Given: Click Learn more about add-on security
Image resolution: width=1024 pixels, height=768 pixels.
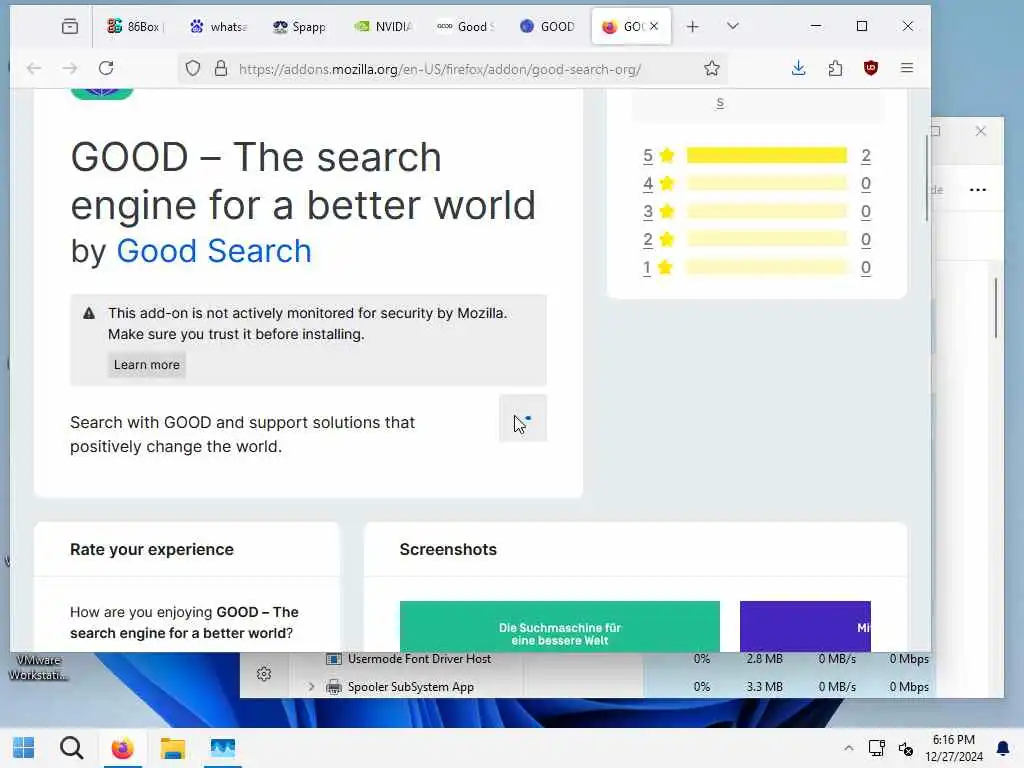Looking at the screenshot, I should pyautogui.click(x=146, y=364).
